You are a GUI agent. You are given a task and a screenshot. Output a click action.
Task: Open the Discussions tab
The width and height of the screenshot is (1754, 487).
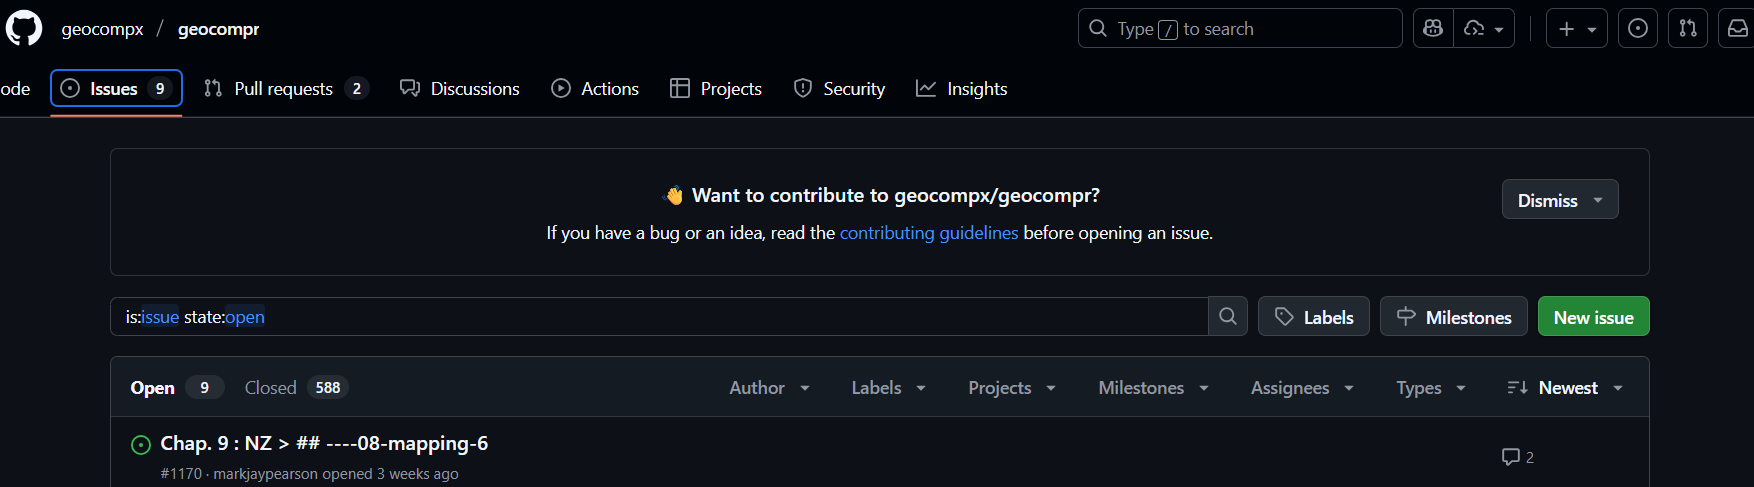[460, 89]
